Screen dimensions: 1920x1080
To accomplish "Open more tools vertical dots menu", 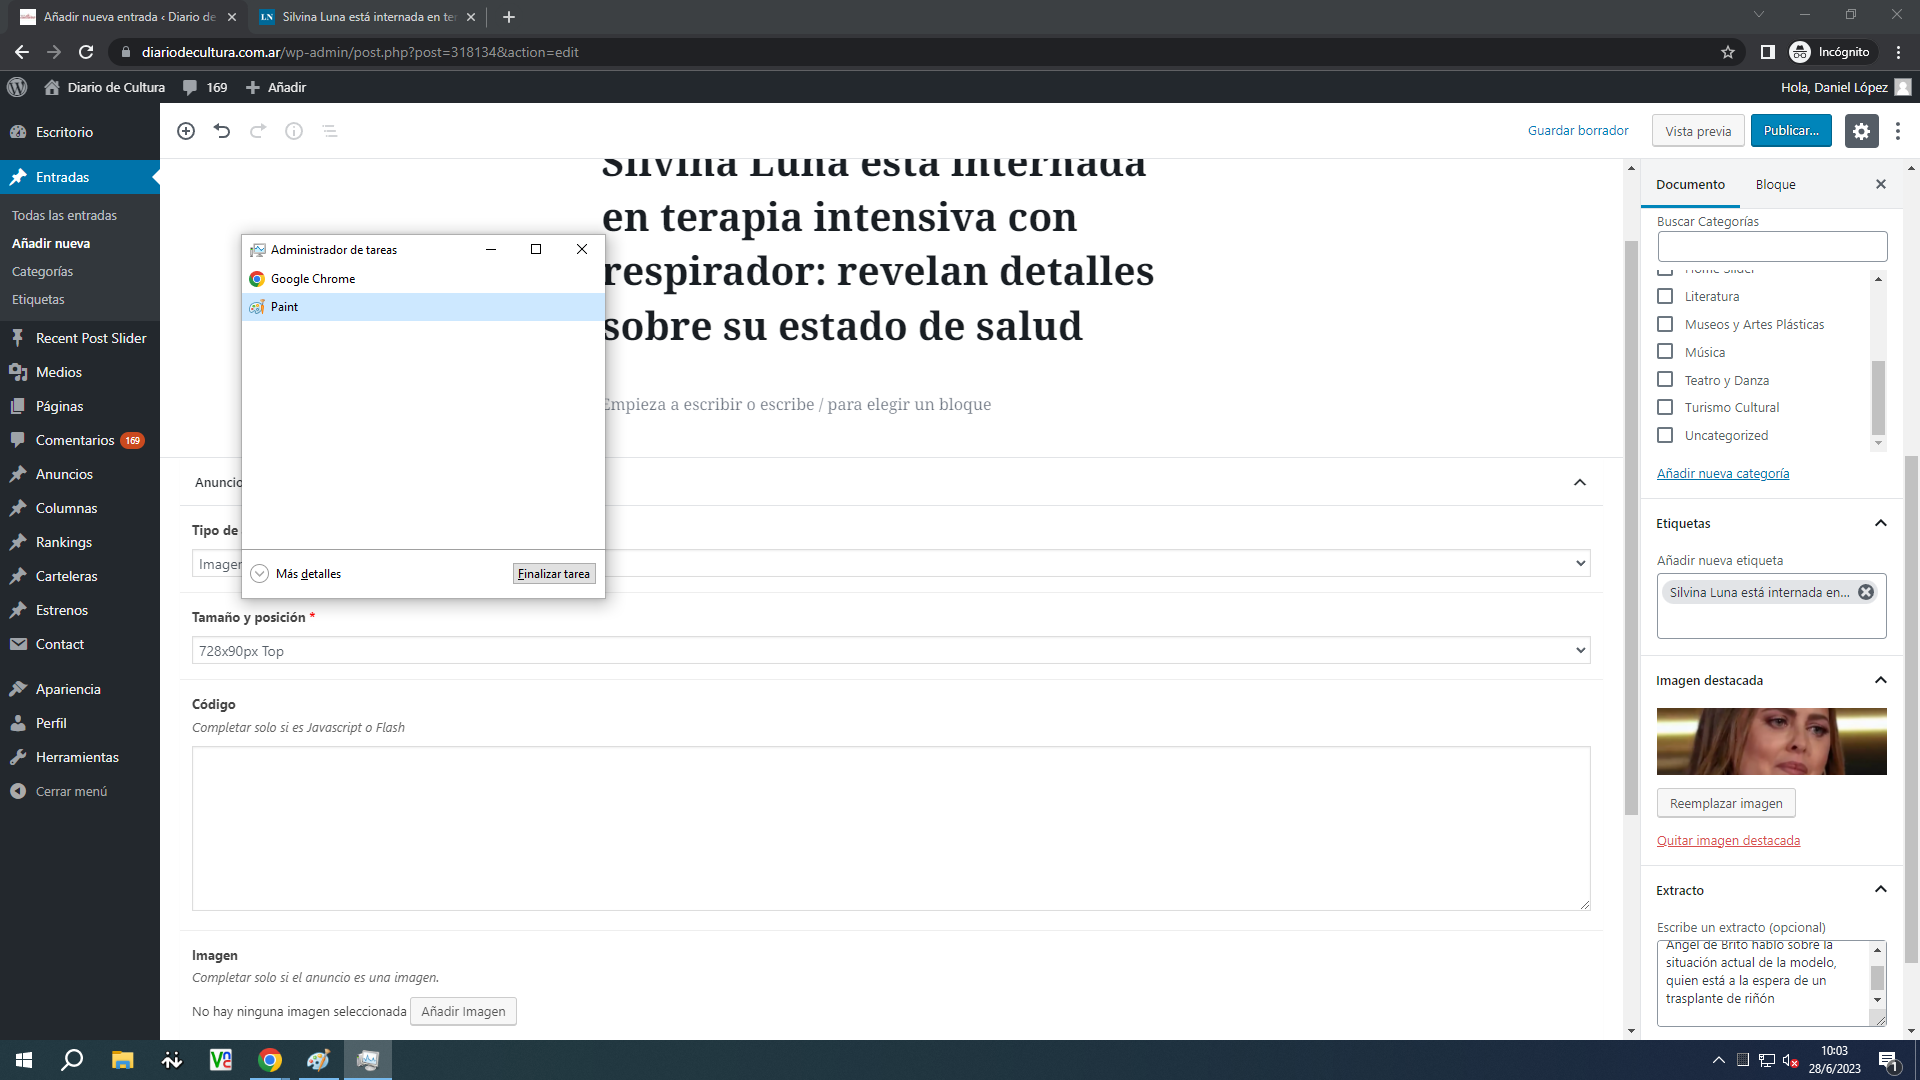I will pos(1898,131).
